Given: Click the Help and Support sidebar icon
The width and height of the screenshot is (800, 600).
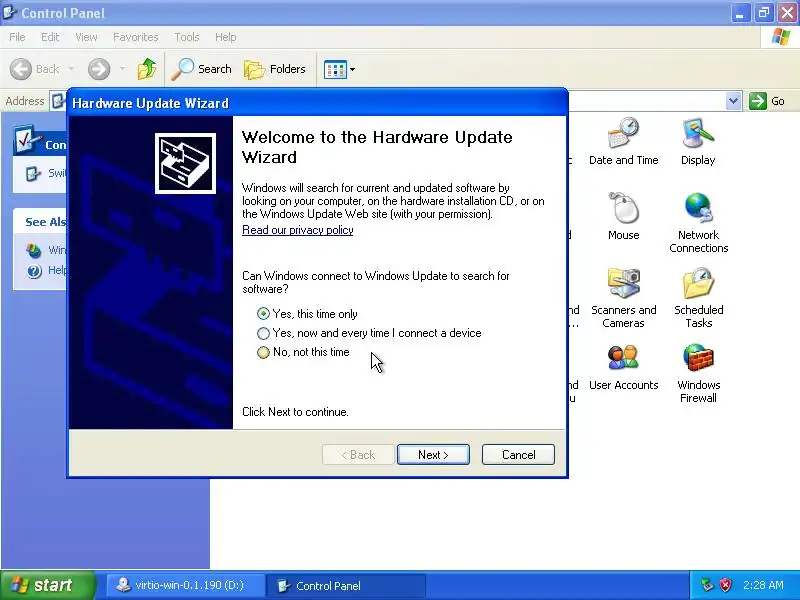Looking at the screenshot, I should pos(34,271).
